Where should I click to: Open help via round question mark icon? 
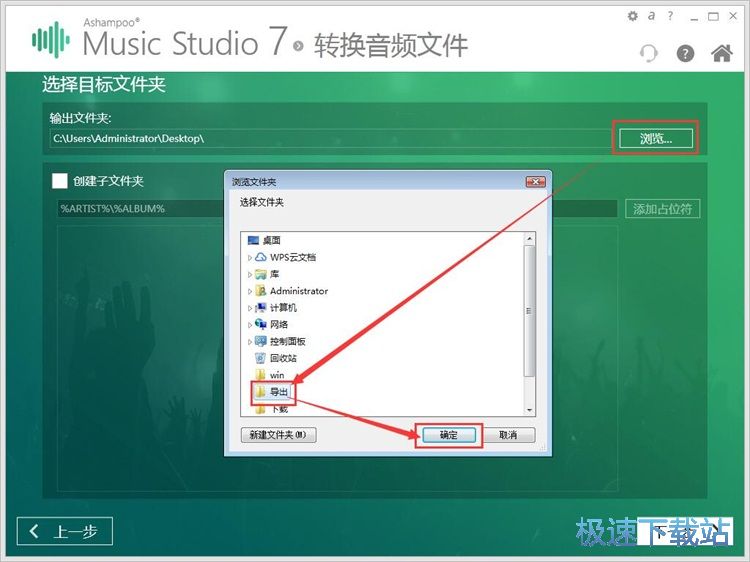pos(685,53)
